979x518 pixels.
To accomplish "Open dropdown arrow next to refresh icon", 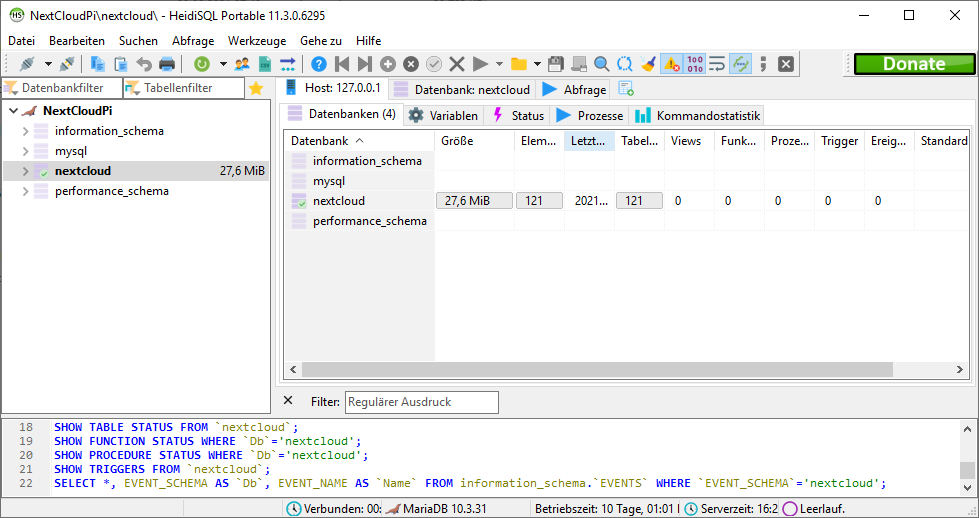I will 220,64.
